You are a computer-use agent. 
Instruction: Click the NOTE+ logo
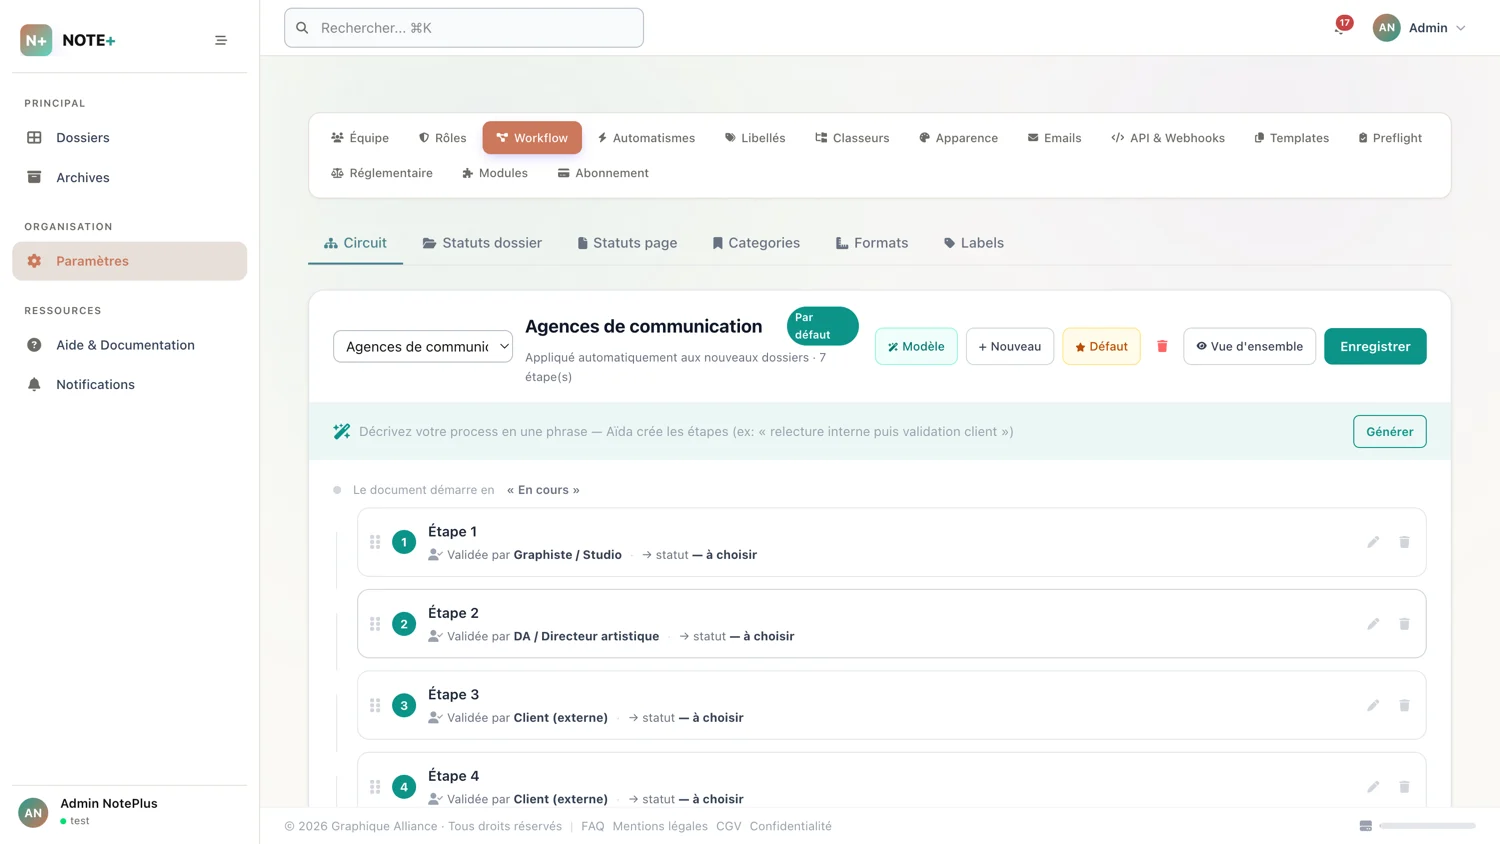[68, 40]
